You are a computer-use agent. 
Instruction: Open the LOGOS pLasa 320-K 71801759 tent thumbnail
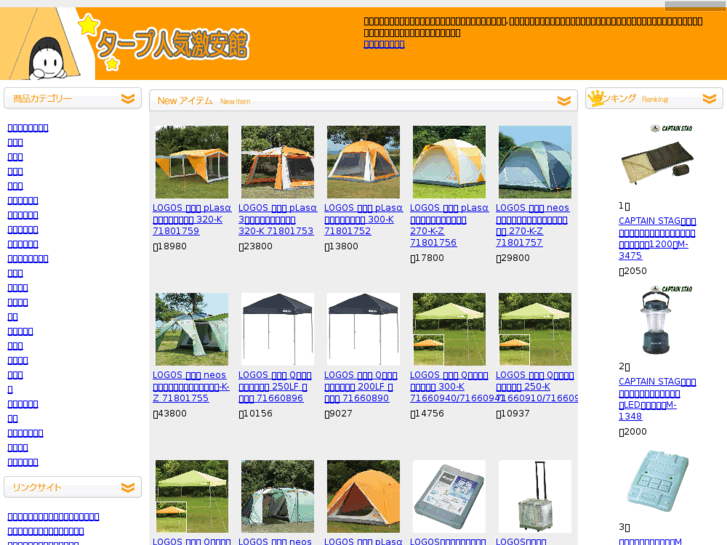(x=192, y=162)
